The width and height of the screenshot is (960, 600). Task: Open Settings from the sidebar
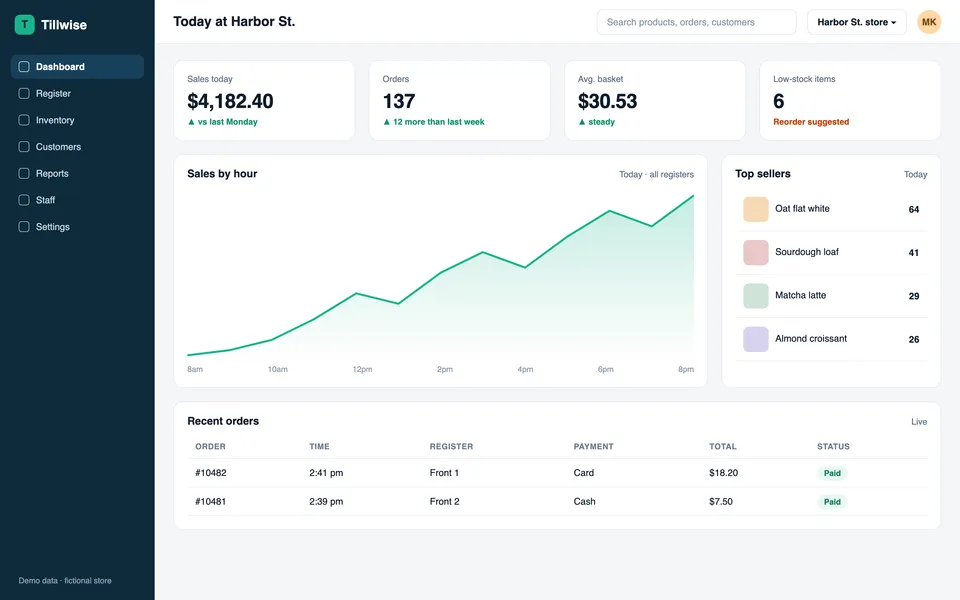coord(77,227)
